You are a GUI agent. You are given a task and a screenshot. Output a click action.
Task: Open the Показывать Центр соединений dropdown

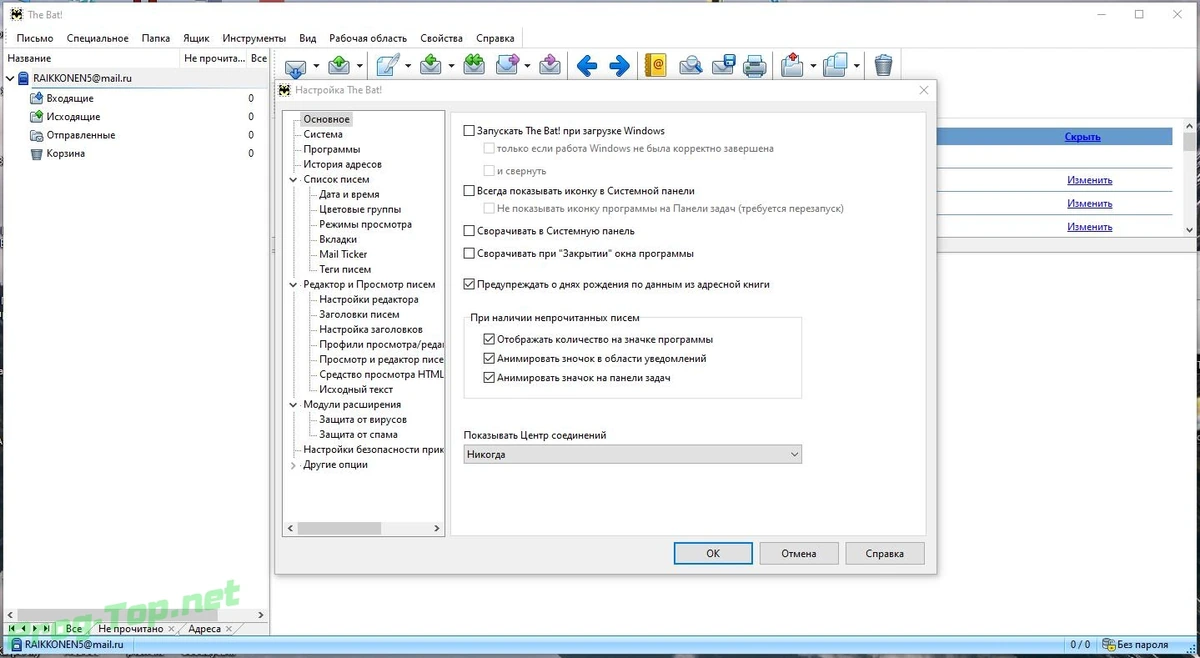coord(633,454)
